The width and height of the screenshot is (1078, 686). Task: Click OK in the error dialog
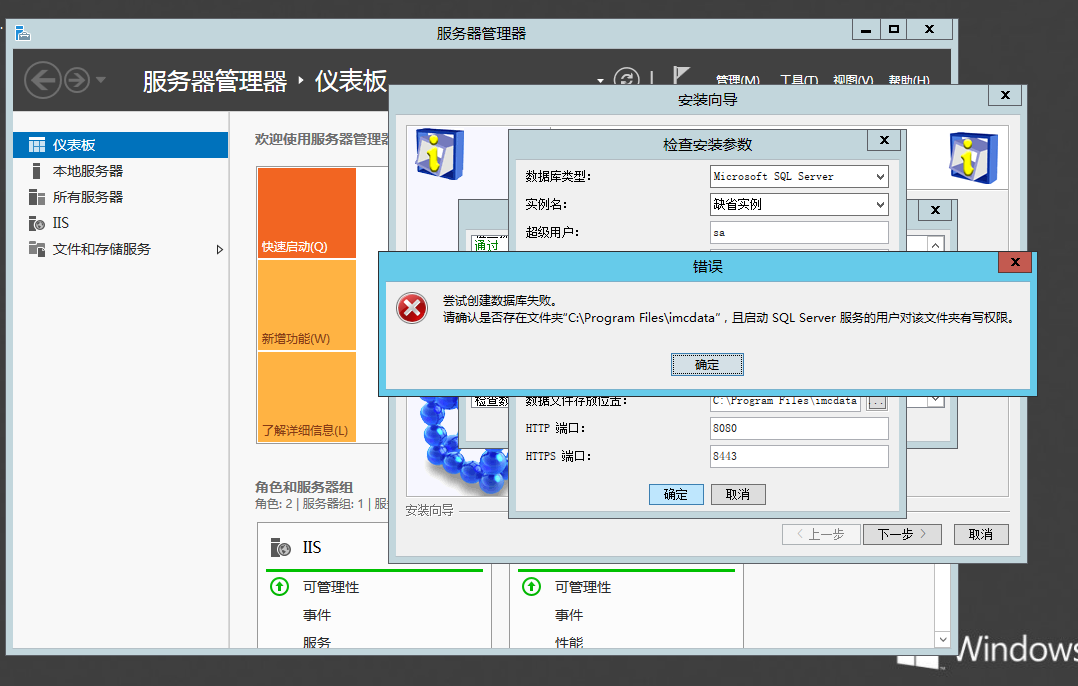707,364
